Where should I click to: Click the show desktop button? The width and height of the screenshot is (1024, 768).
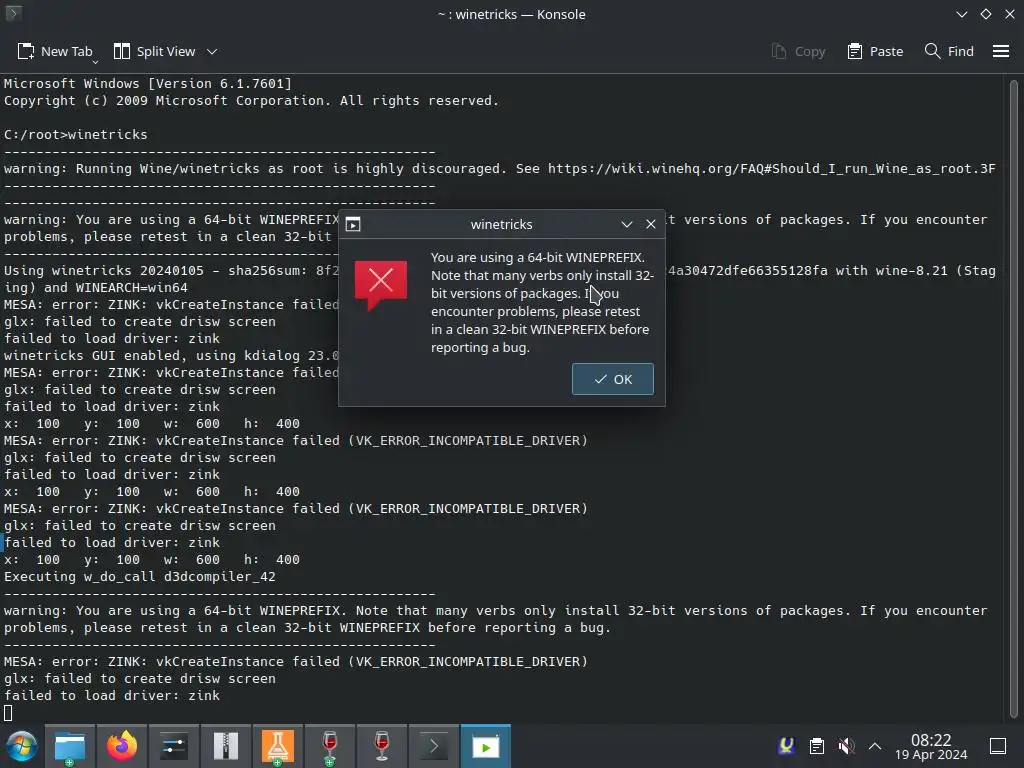(x=998, y=746)
